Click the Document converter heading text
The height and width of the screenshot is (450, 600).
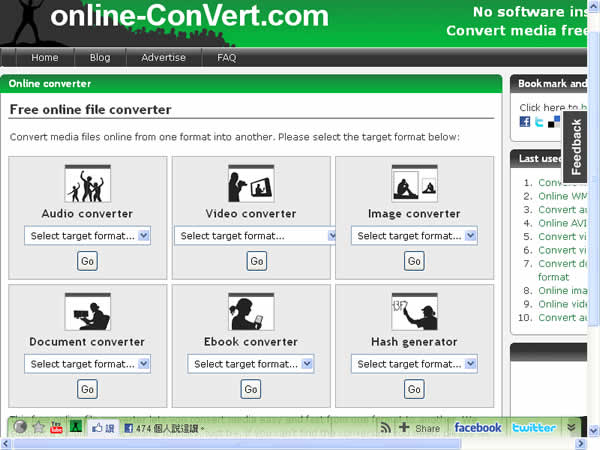pos(87,342)
